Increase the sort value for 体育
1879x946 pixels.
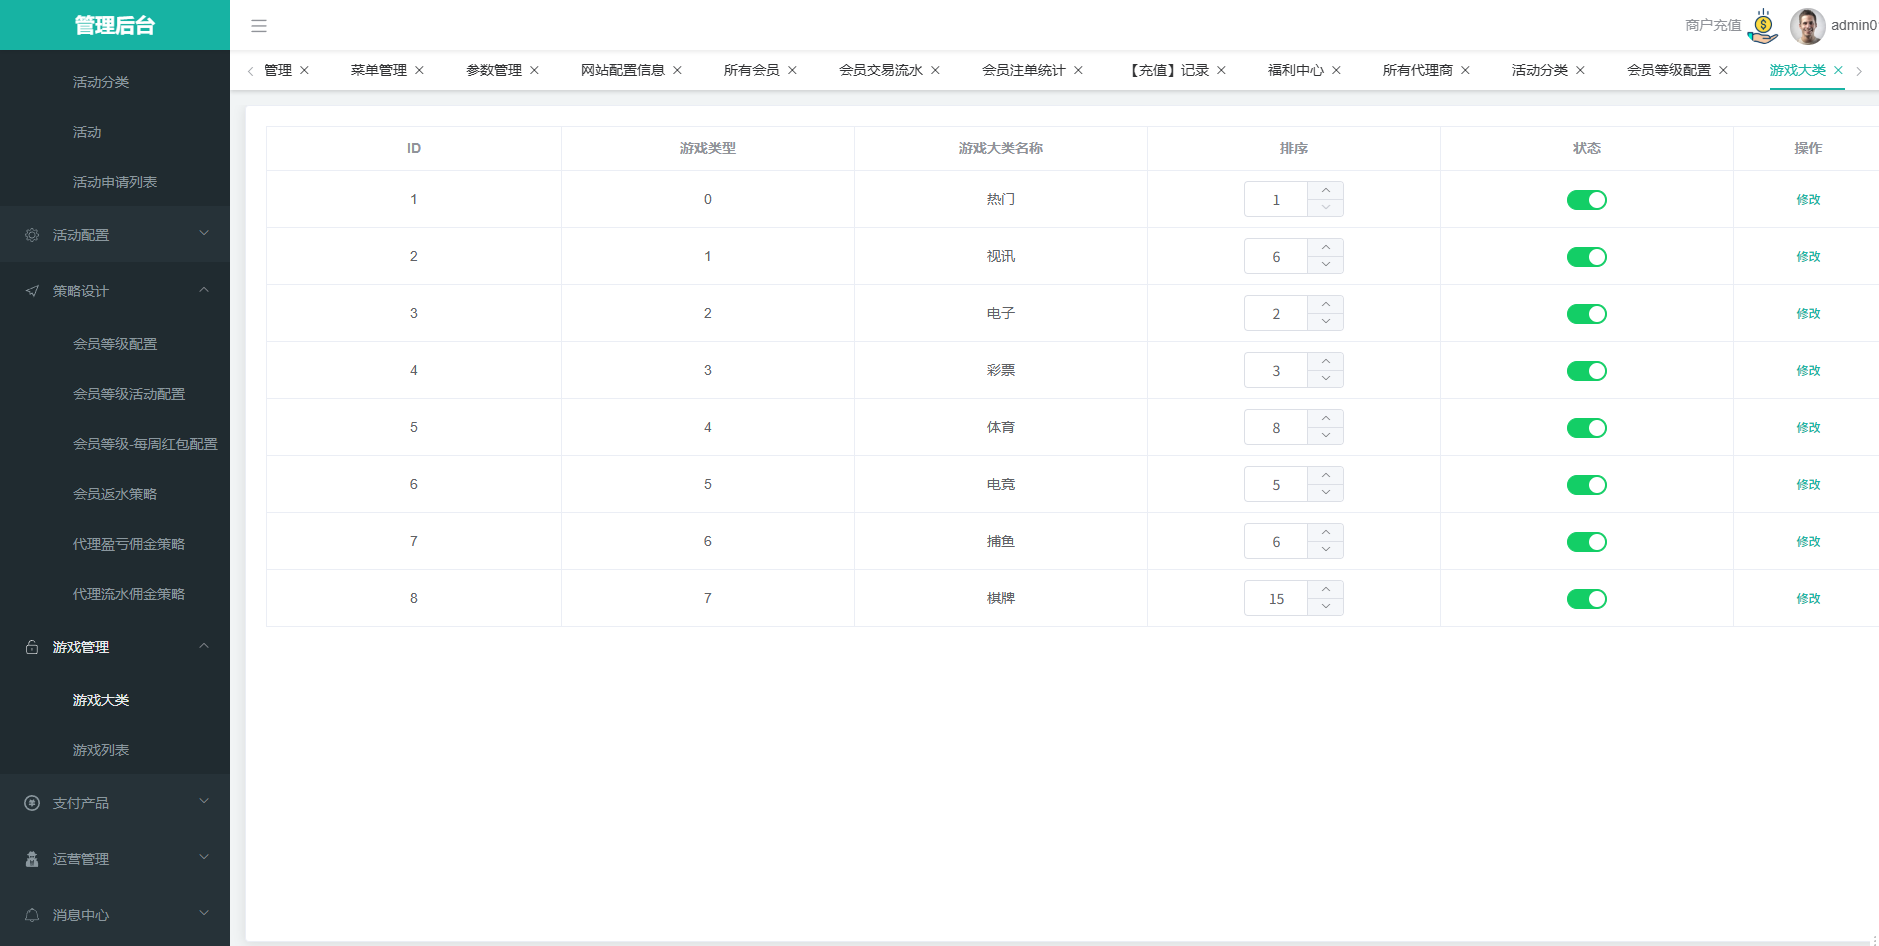[x=1326, y=419]
